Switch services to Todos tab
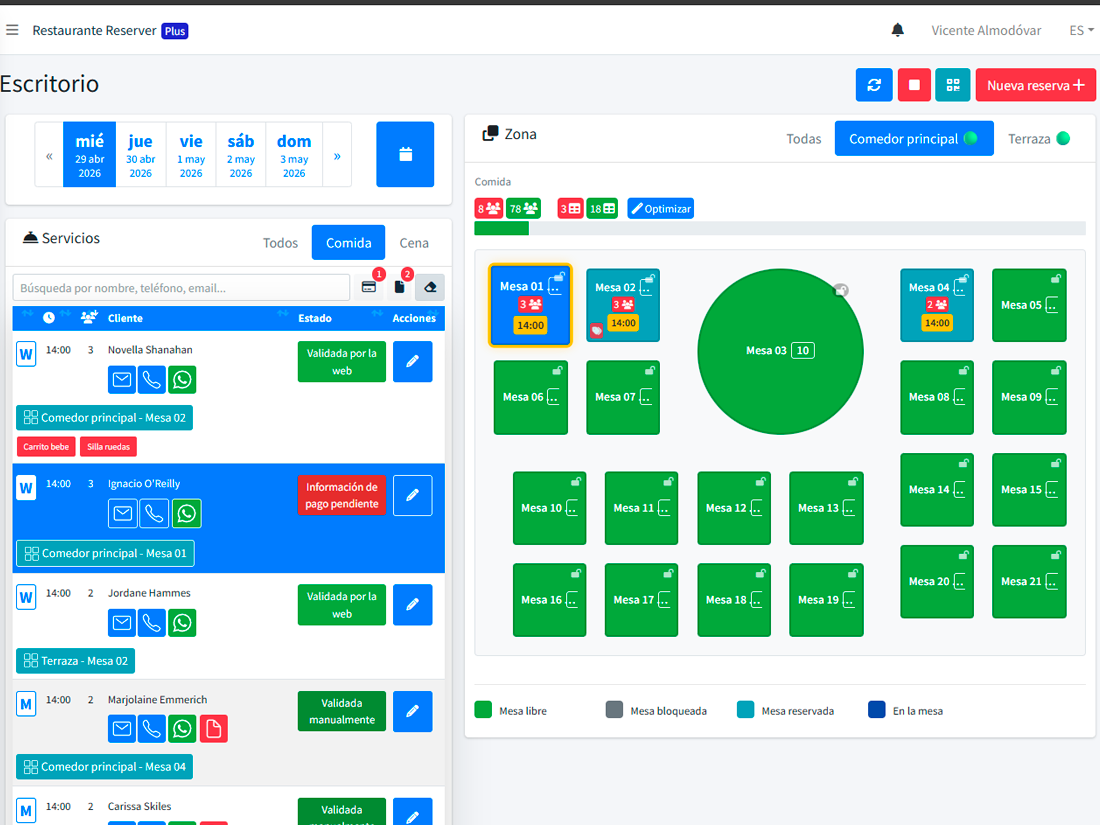Screen dimensions: 1100x825 coord(280,243)
